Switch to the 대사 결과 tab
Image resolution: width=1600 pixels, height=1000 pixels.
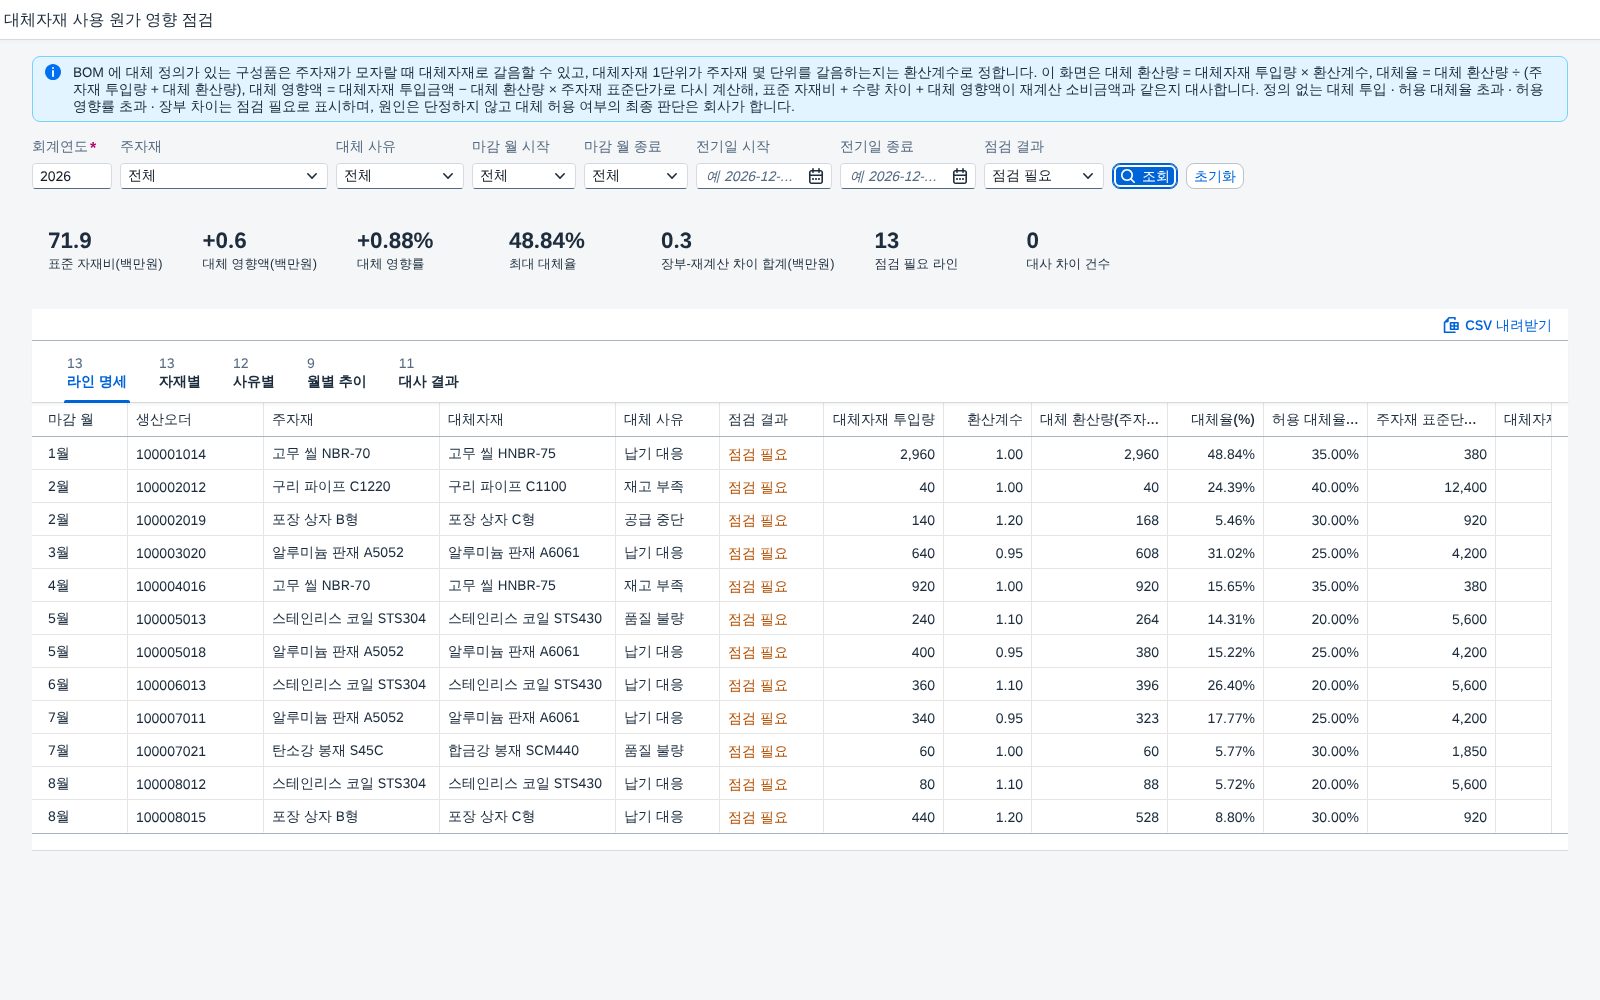click(428, 373)
